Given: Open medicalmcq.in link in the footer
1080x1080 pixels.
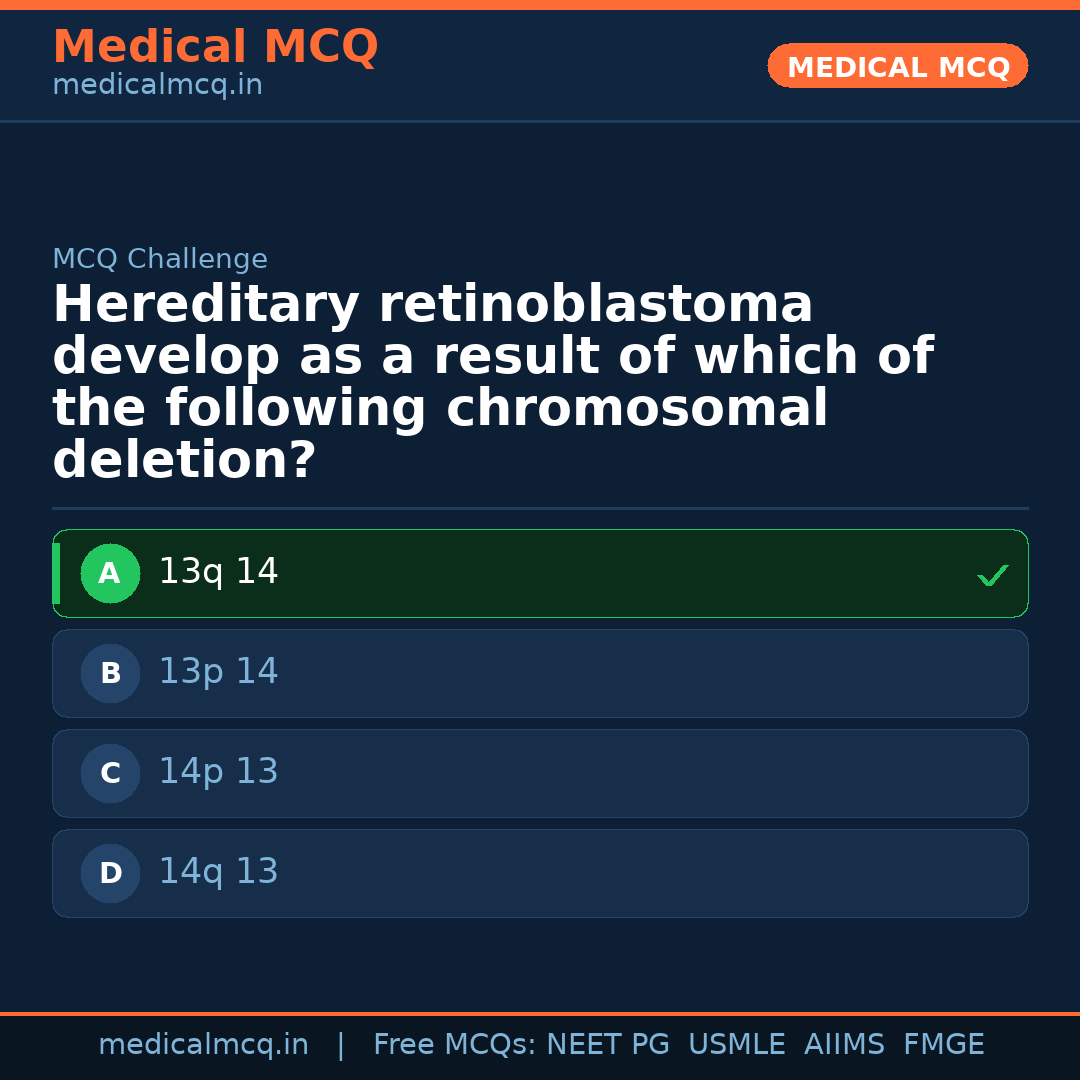Looking at the screenshot, I should (x=203, y=1045).
